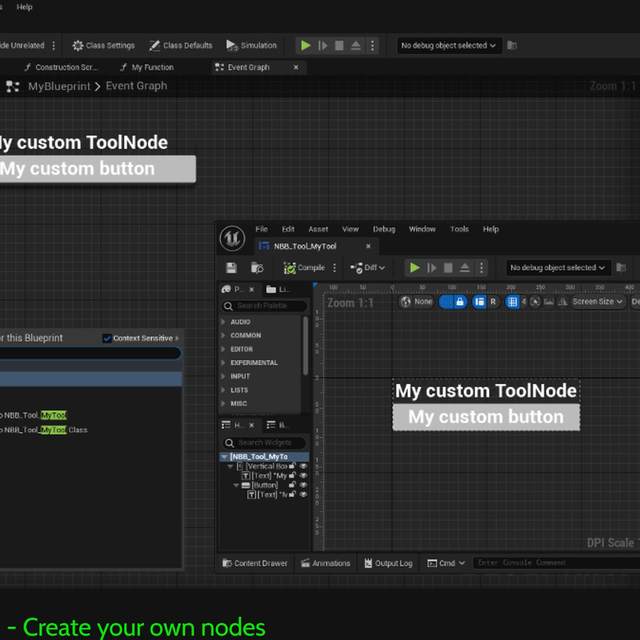Close the Event Graph tab

(296, 67)
